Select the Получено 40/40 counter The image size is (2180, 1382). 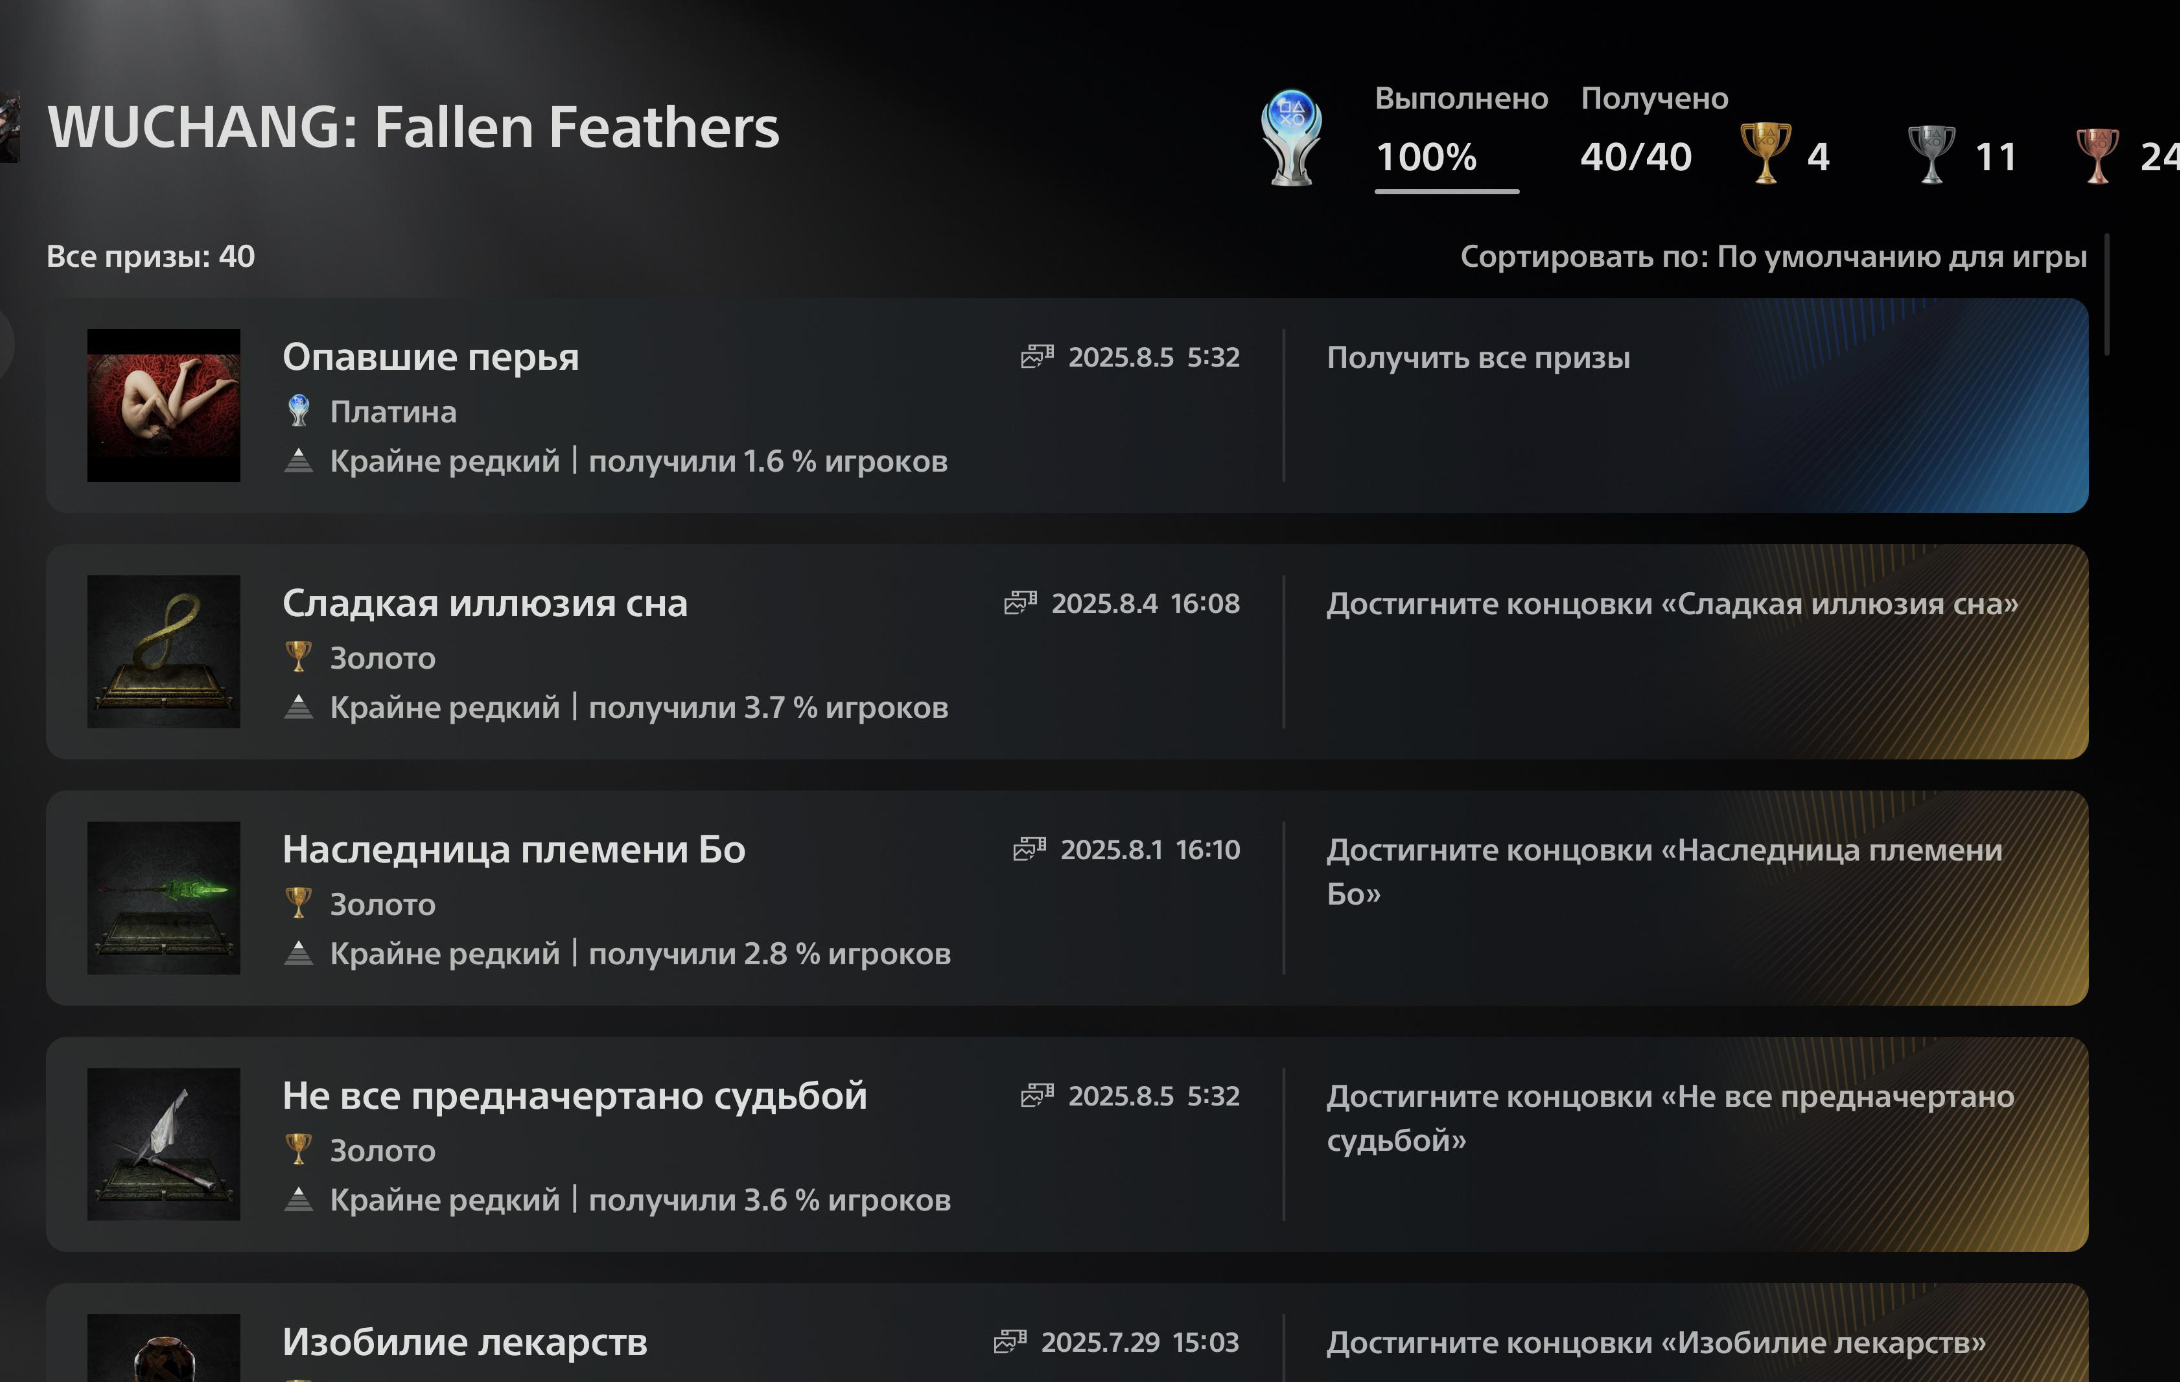click(x=1654, y=130)
